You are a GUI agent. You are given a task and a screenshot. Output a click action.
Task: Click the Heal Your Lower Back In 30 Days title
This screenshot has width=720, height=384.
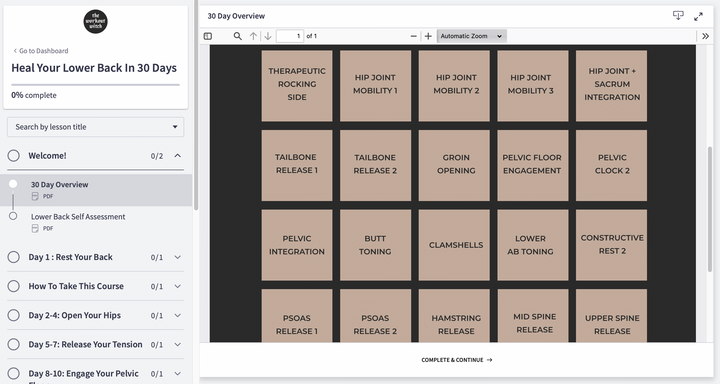tap(94, 68)
